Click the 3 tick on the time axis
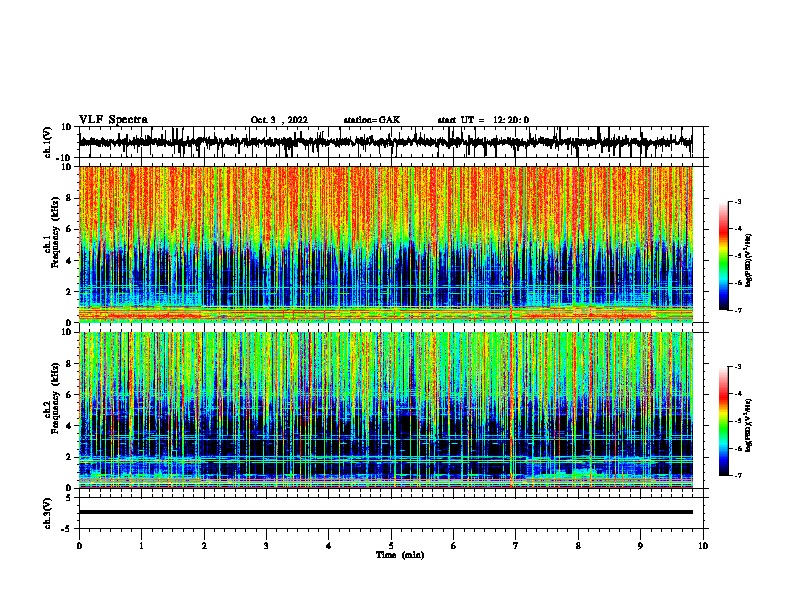Screen dimensions: 792x612 [x=266, y=546]
